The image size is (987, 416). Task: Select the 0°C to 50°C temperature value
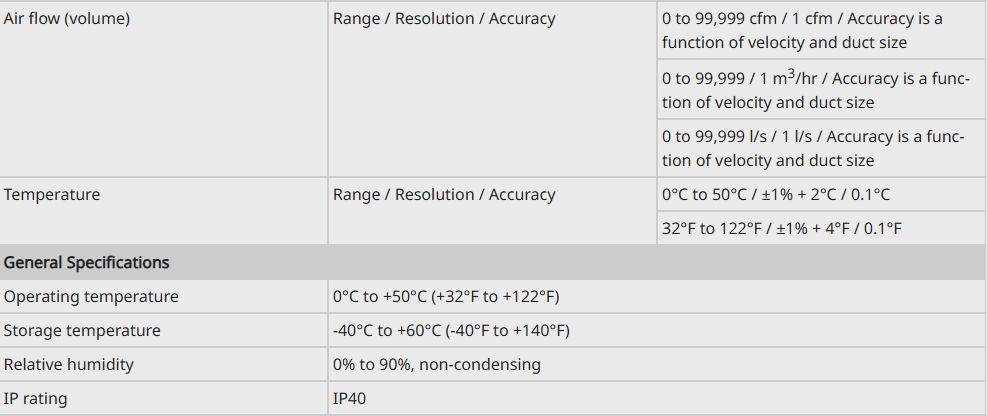776,194
